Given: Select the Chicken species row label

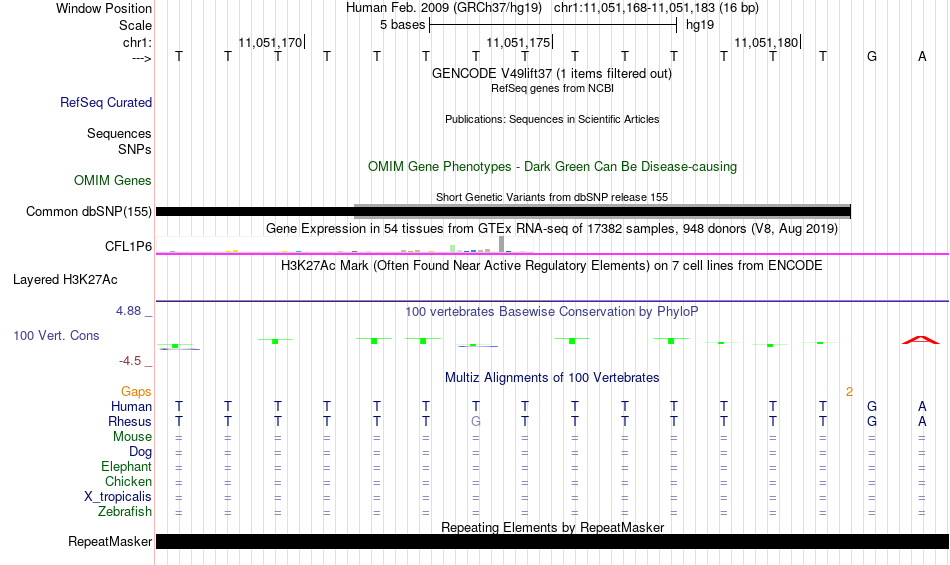Looking at the screenshot, I should tap(128, 481).
